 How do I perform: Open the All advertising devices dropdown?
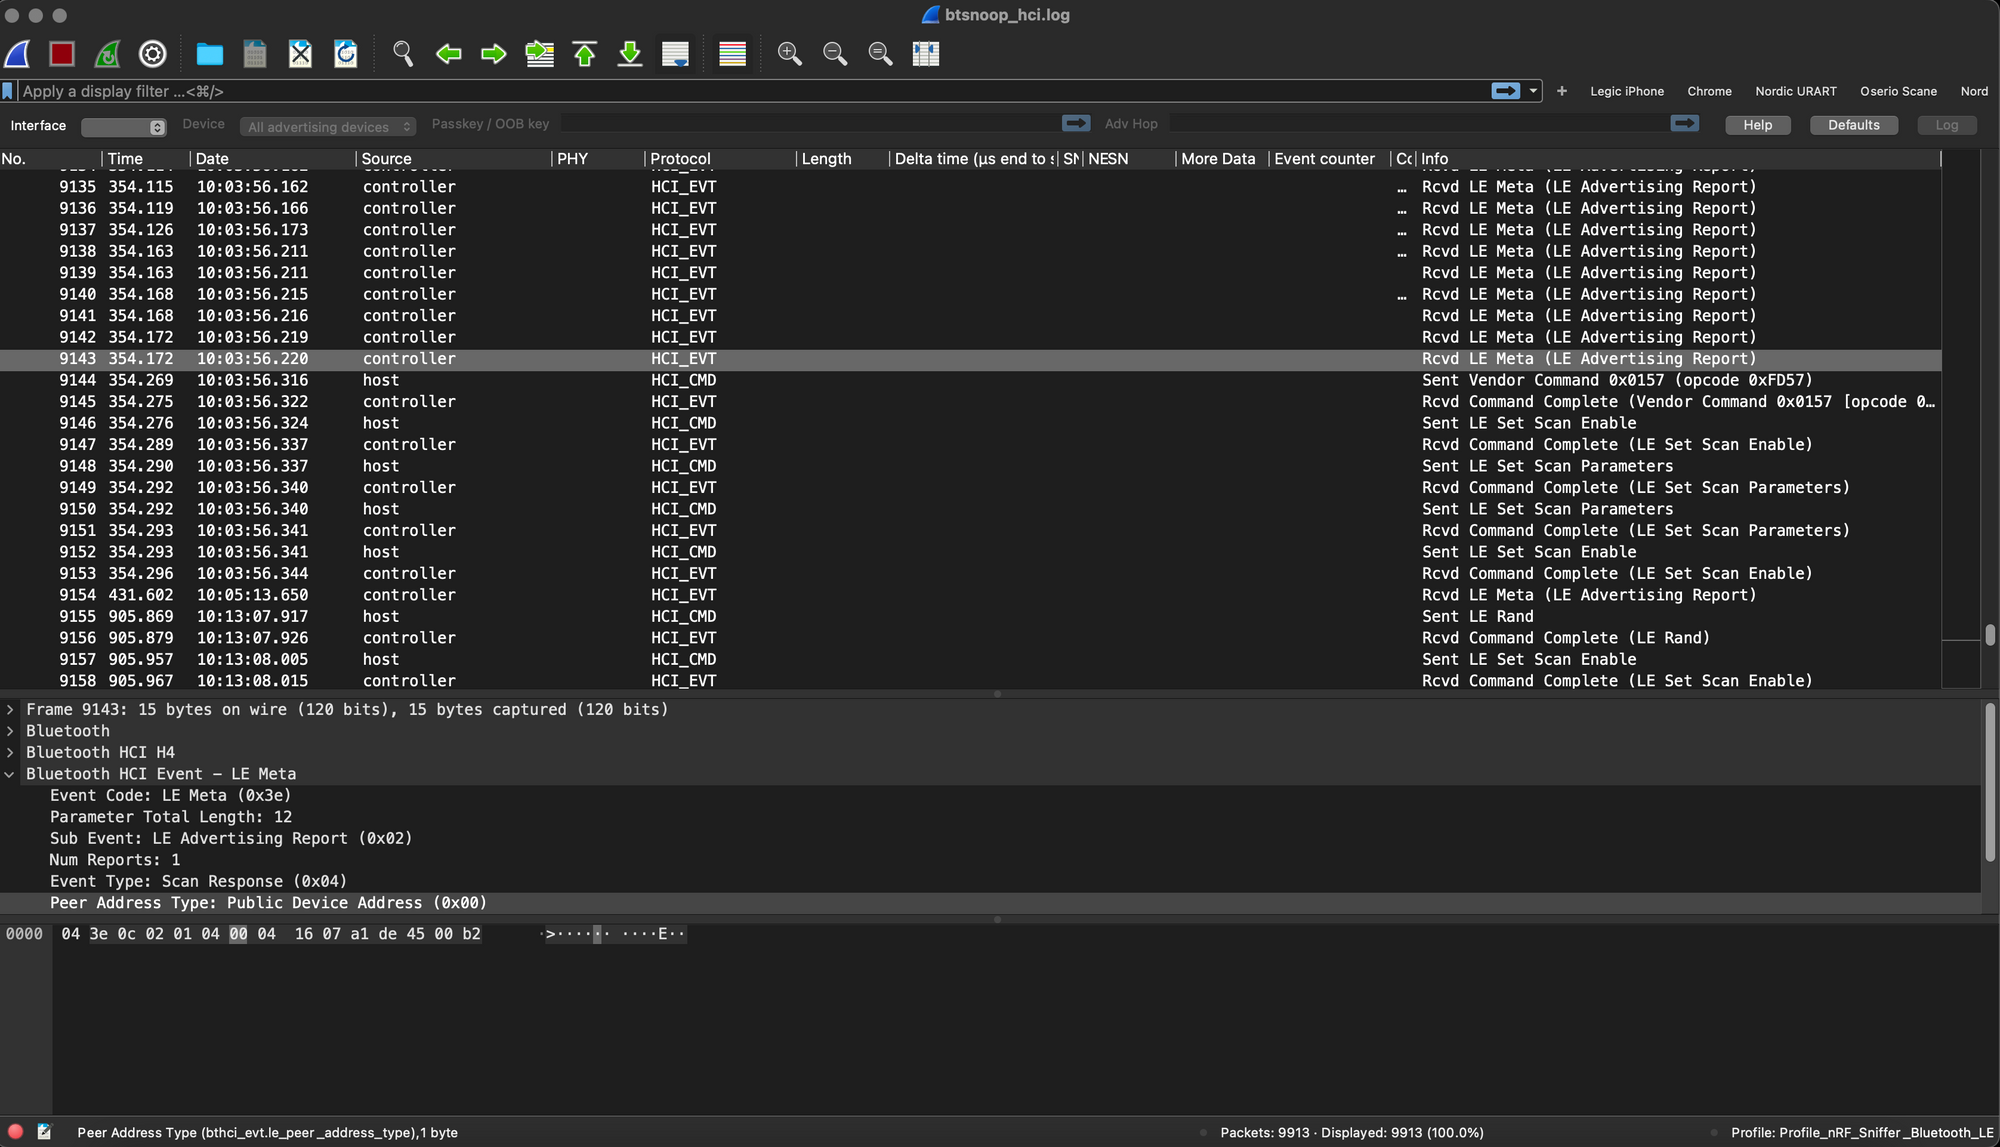coord(328,127)
